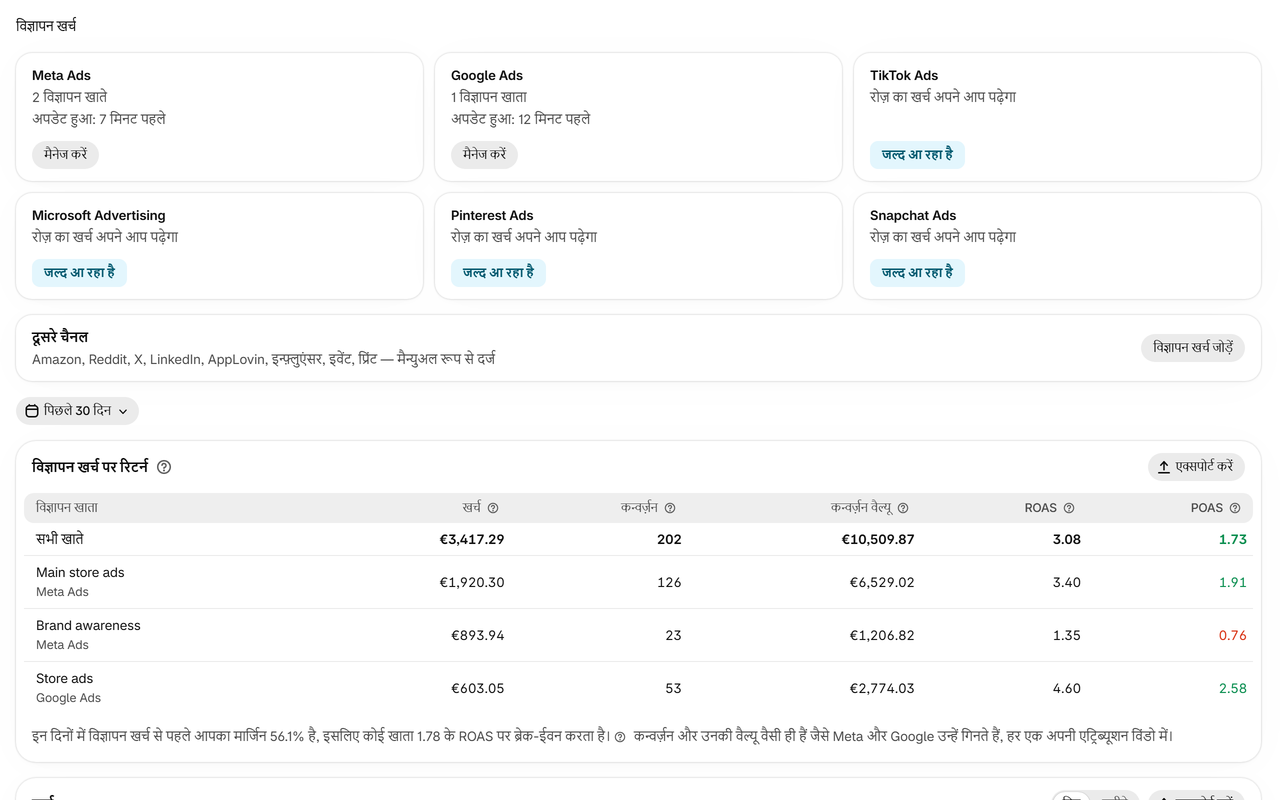The width and height of the screenshot is (1280, 800).
Task: Click help icon after the break-even ROAS note
Action: click(620, 737)
